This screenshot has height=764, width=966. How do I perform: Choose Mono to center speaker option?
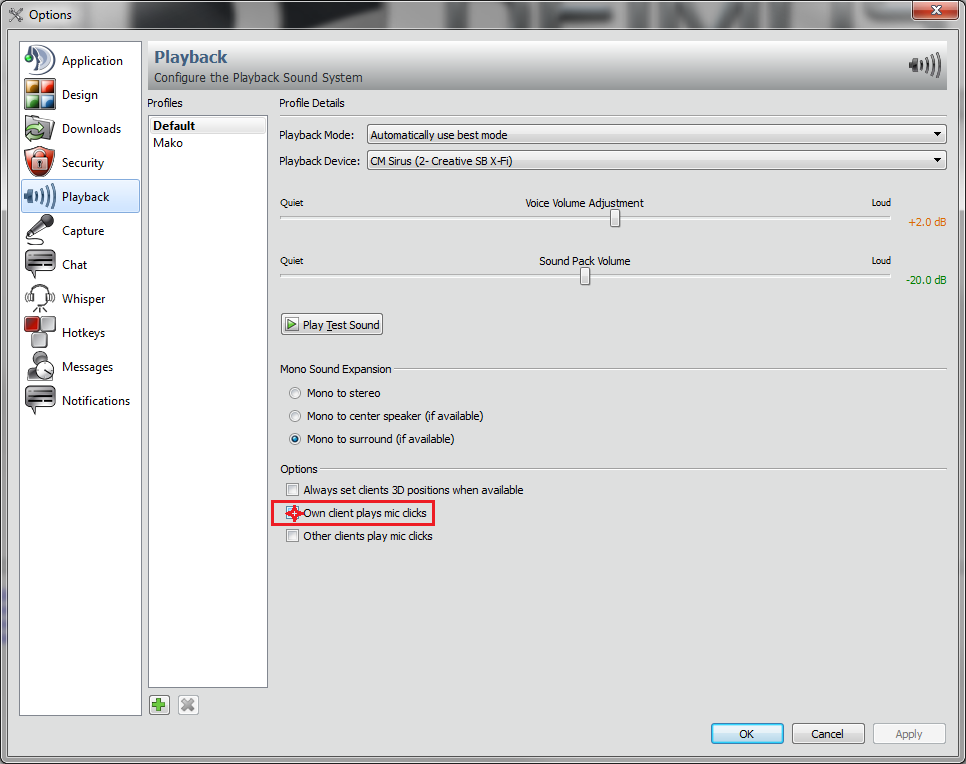click(295, 416)
